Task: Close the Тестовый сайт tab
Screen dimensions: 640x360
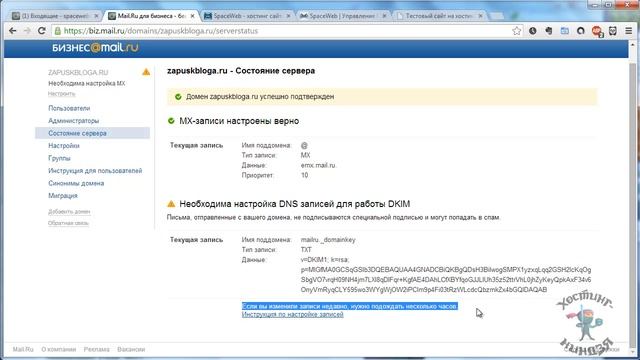Action: coord(480,16)
